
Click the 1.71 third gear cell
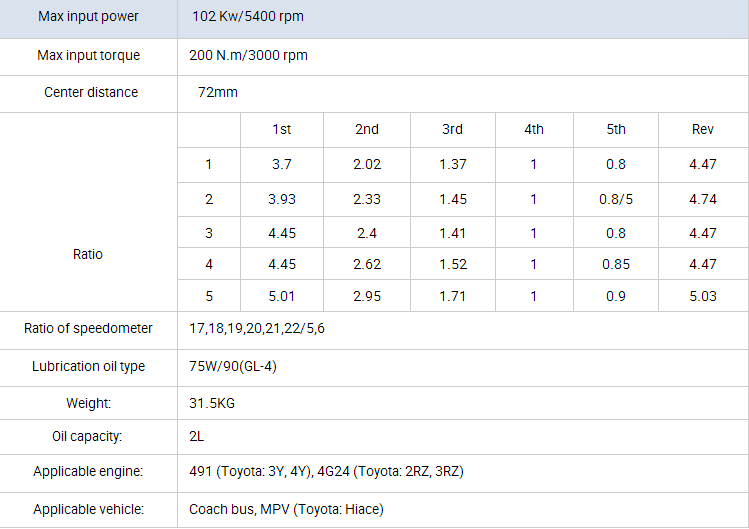coord(453,297)
